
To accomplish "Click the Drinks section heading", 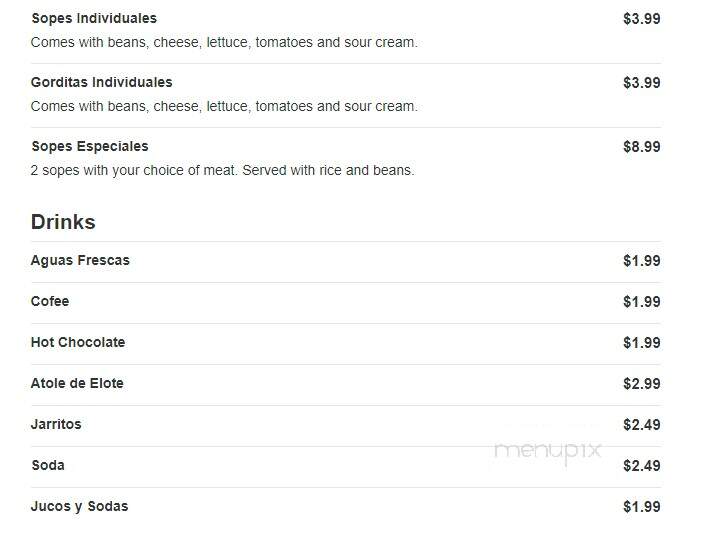I will [x=63, y=222].
